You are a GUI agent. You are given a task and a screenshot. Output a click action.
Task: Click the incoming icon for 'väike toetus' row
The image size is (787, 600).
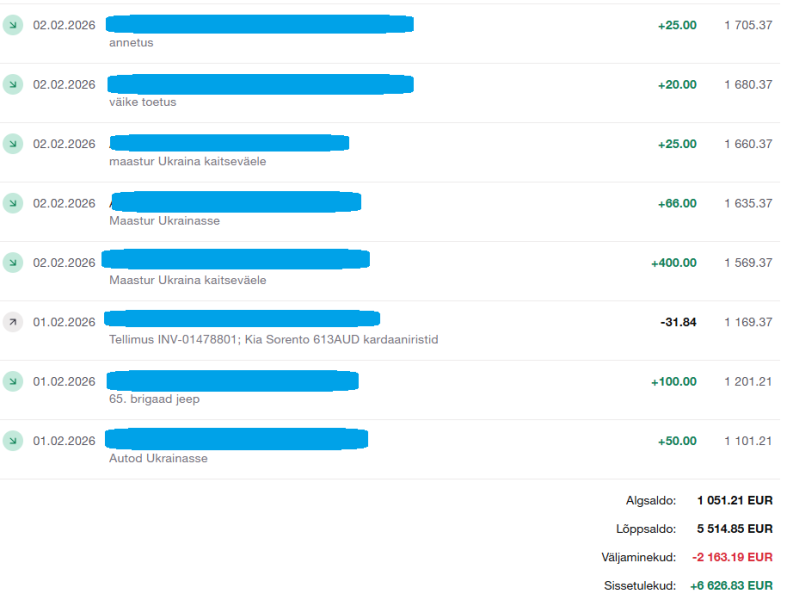(12, 85)
